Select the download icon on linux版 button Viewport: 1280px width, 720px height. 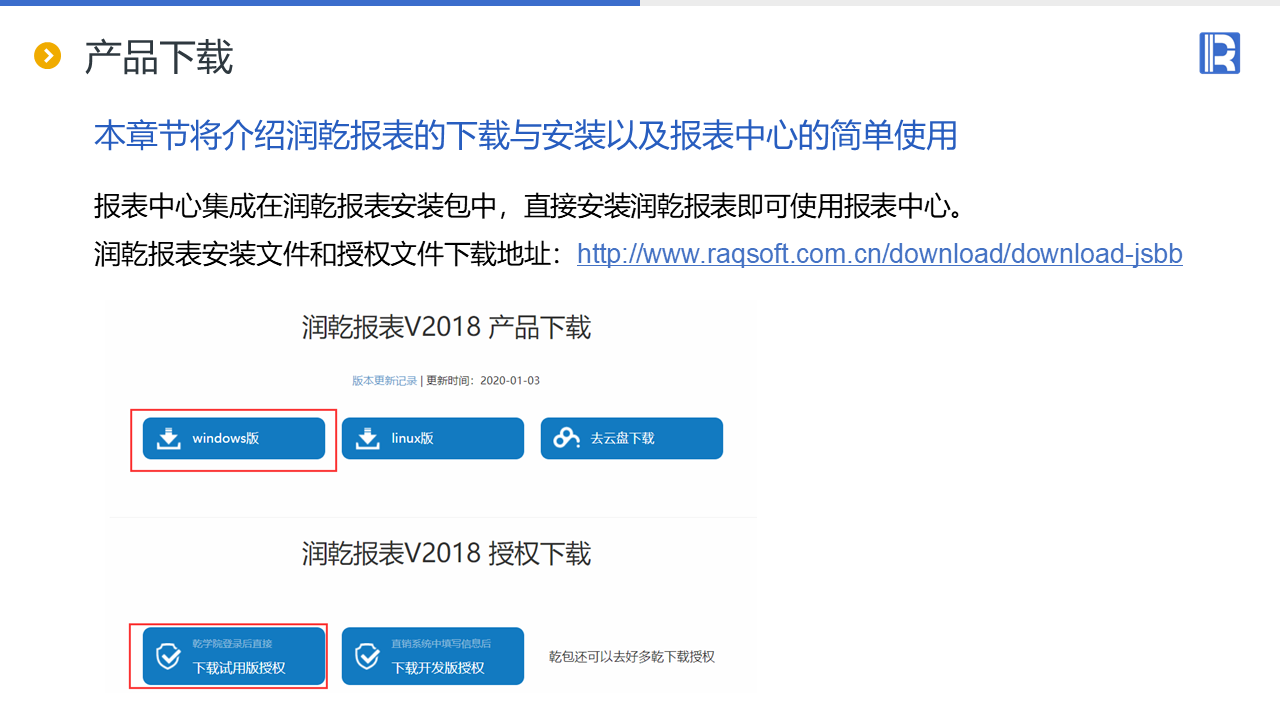tap(368, 437)
